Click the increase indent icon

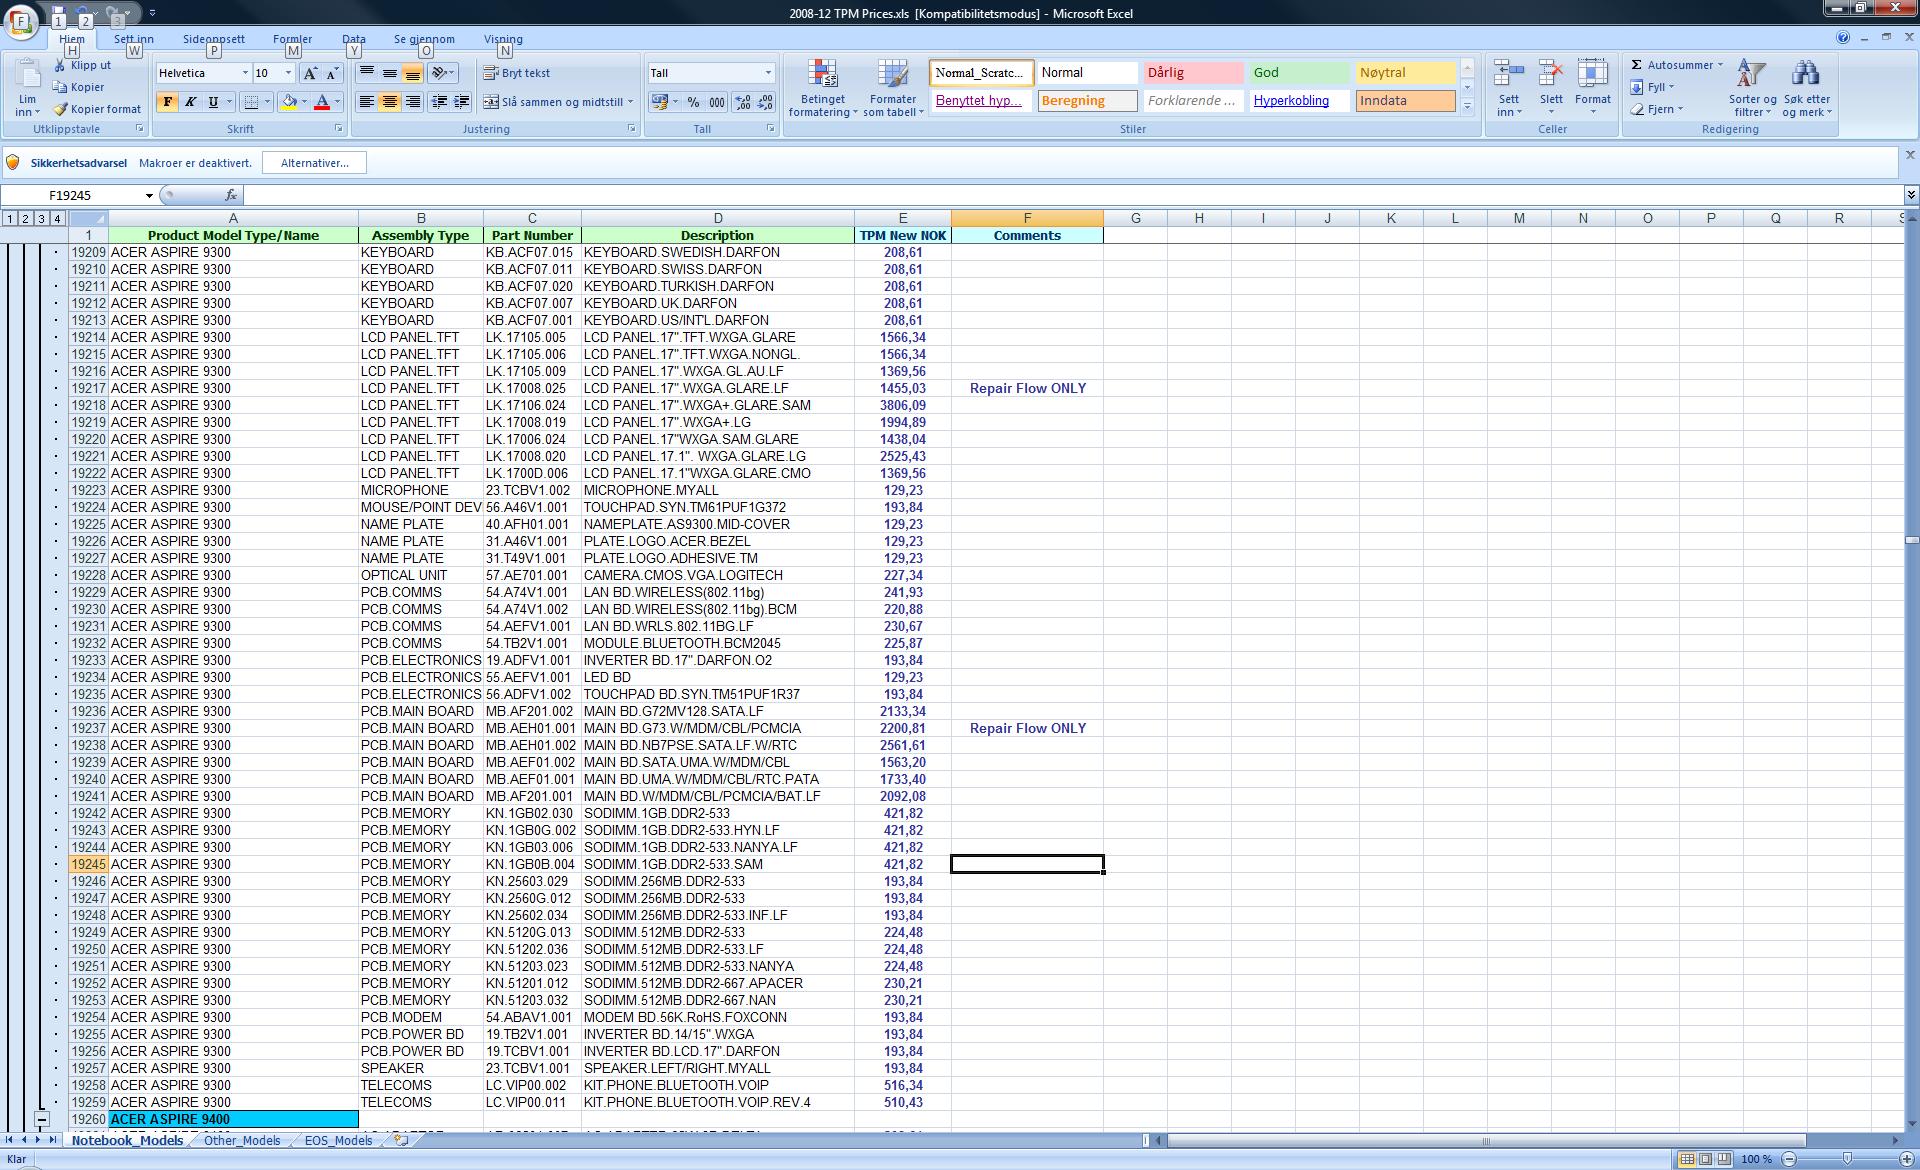[x=461, y=102]
